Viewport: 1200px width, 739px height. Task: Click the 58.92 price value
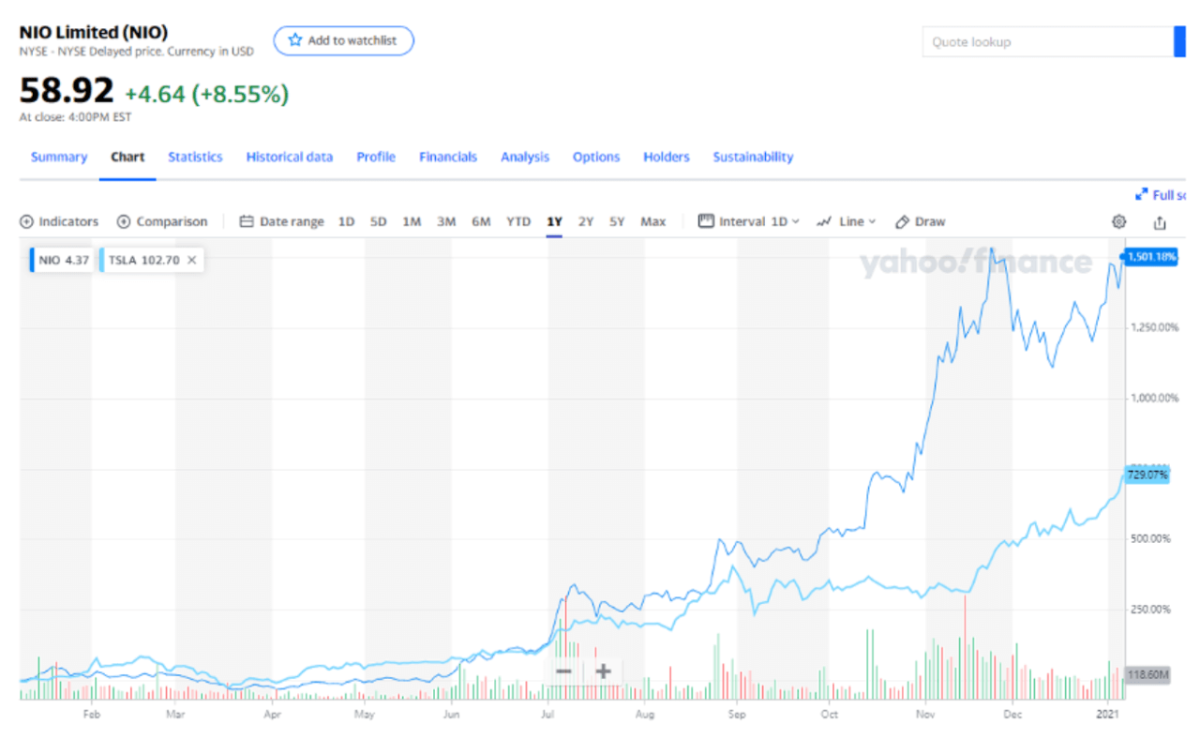66,91
